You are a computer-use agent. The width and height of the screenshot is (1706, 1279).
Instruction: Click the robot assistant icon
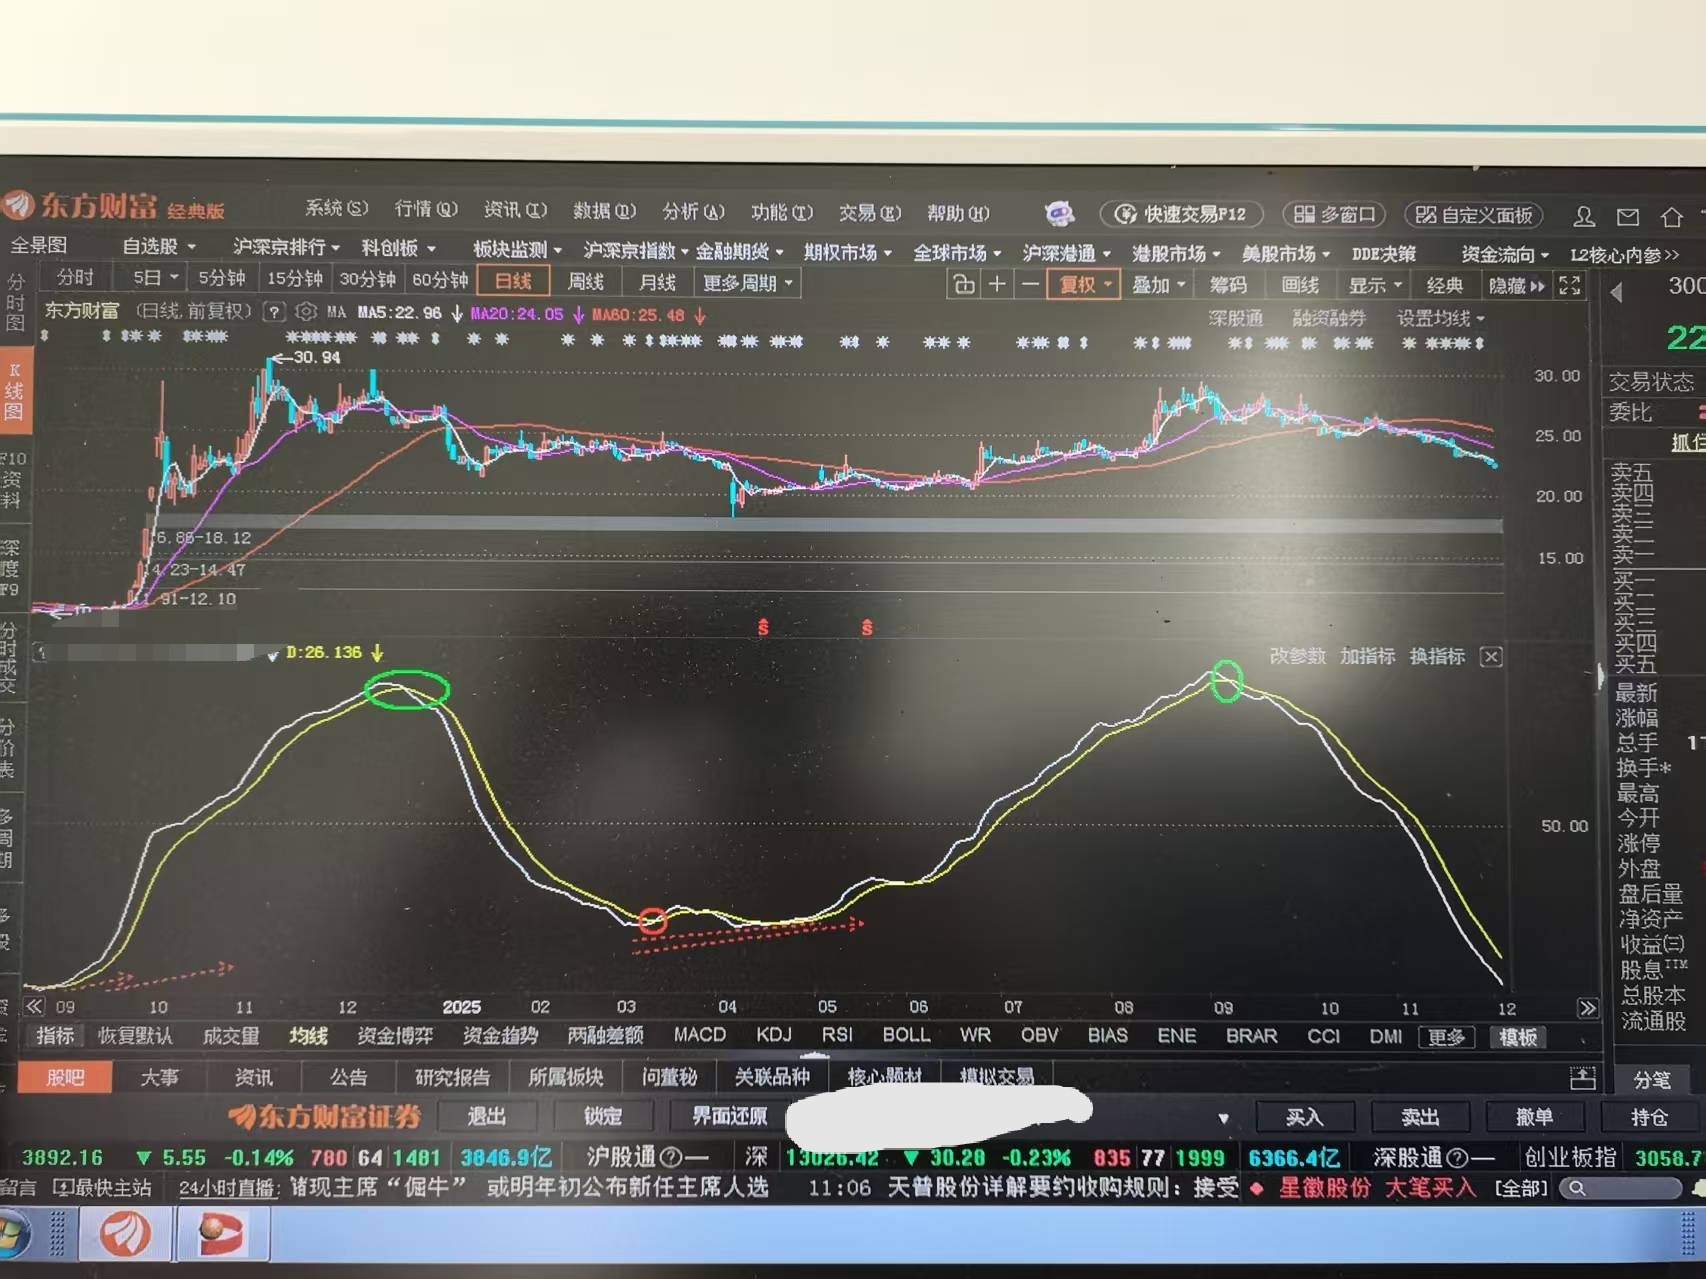coord(1060,213)
